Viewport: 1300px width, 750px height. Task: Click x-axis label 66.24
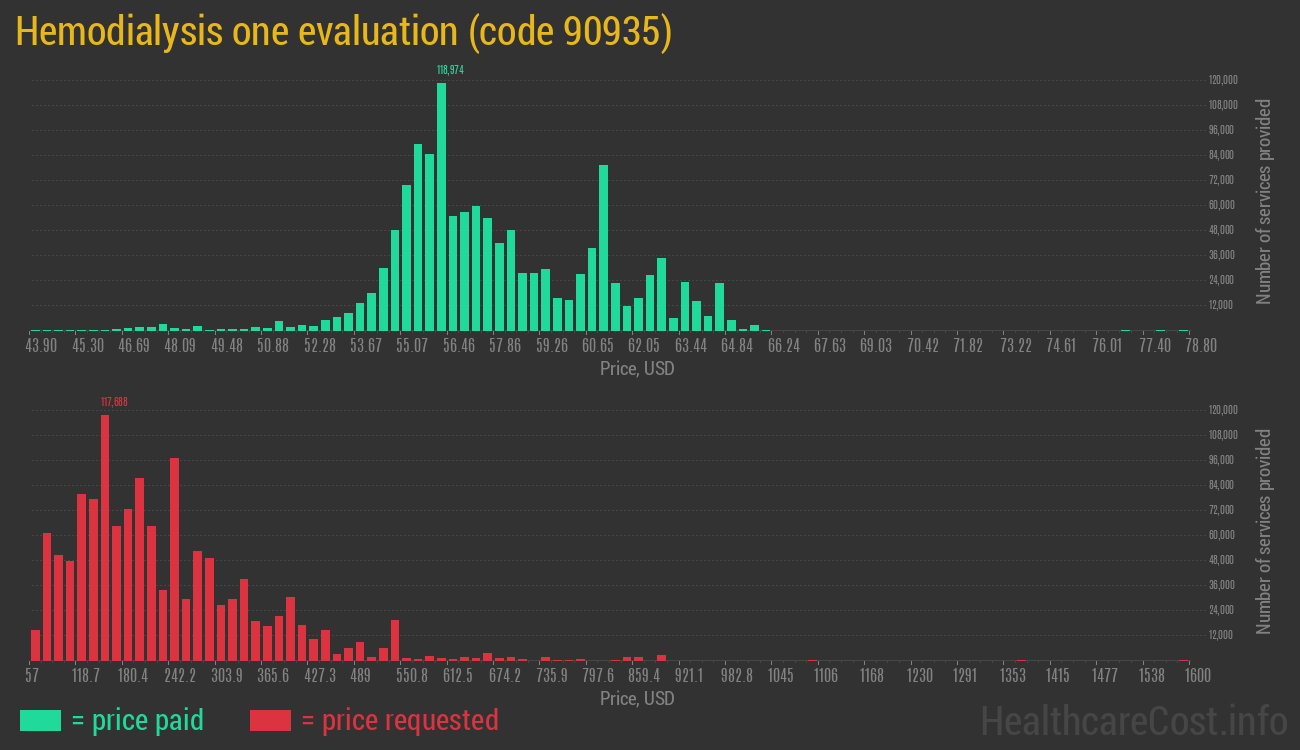(783, 346)
